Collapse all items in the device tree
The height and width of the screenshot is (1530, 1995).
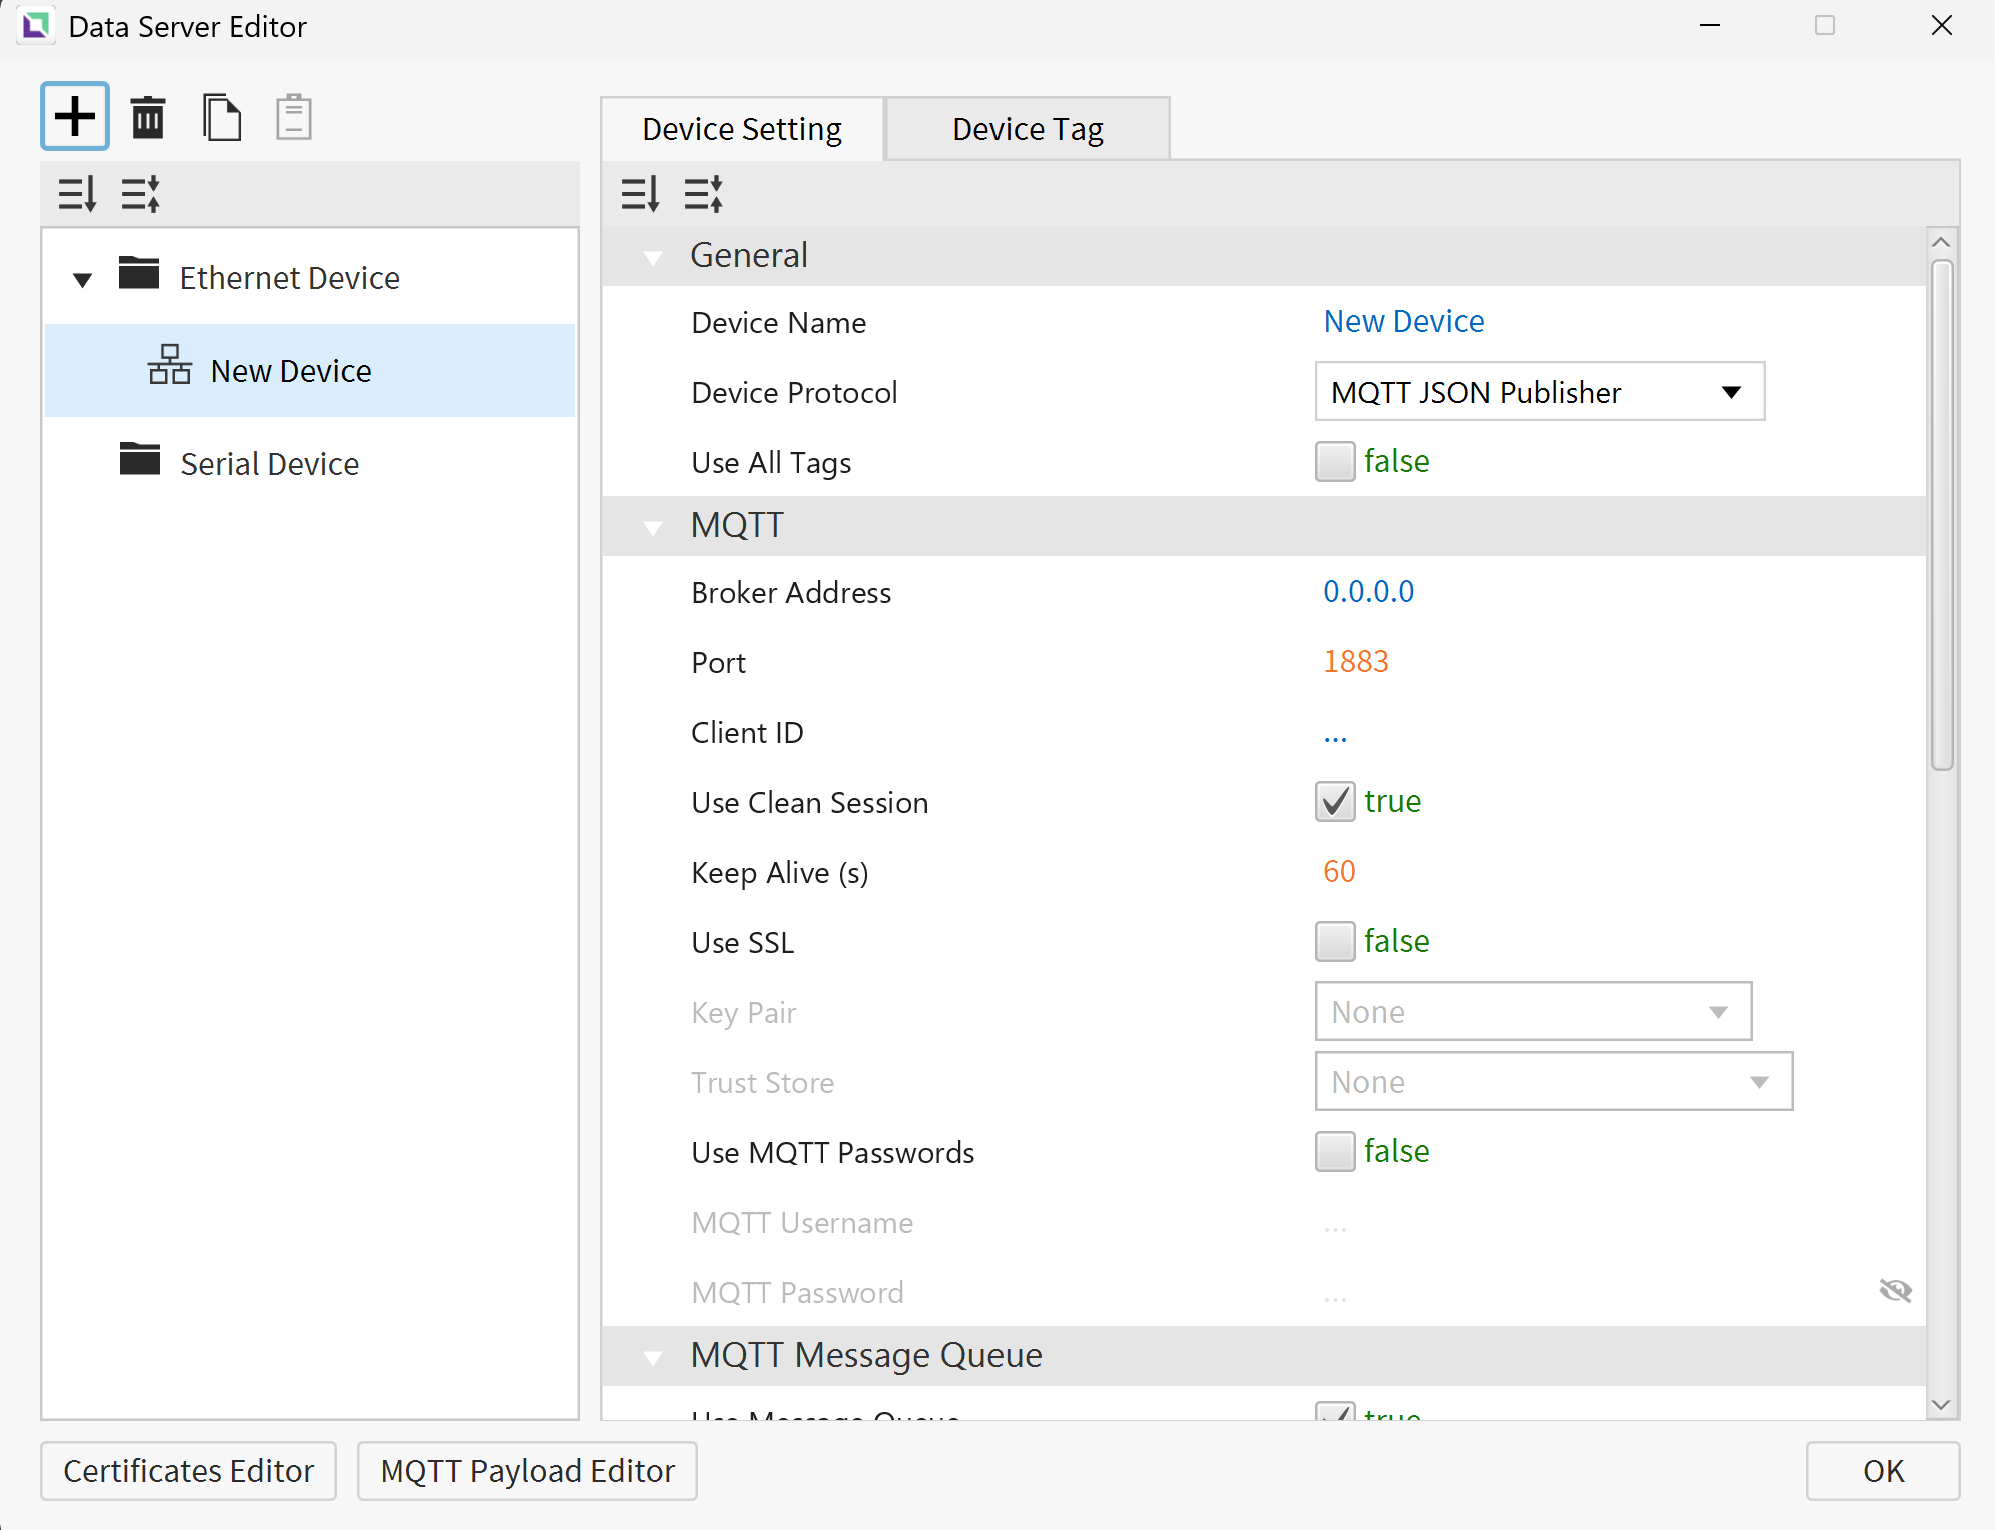point(140,193)
